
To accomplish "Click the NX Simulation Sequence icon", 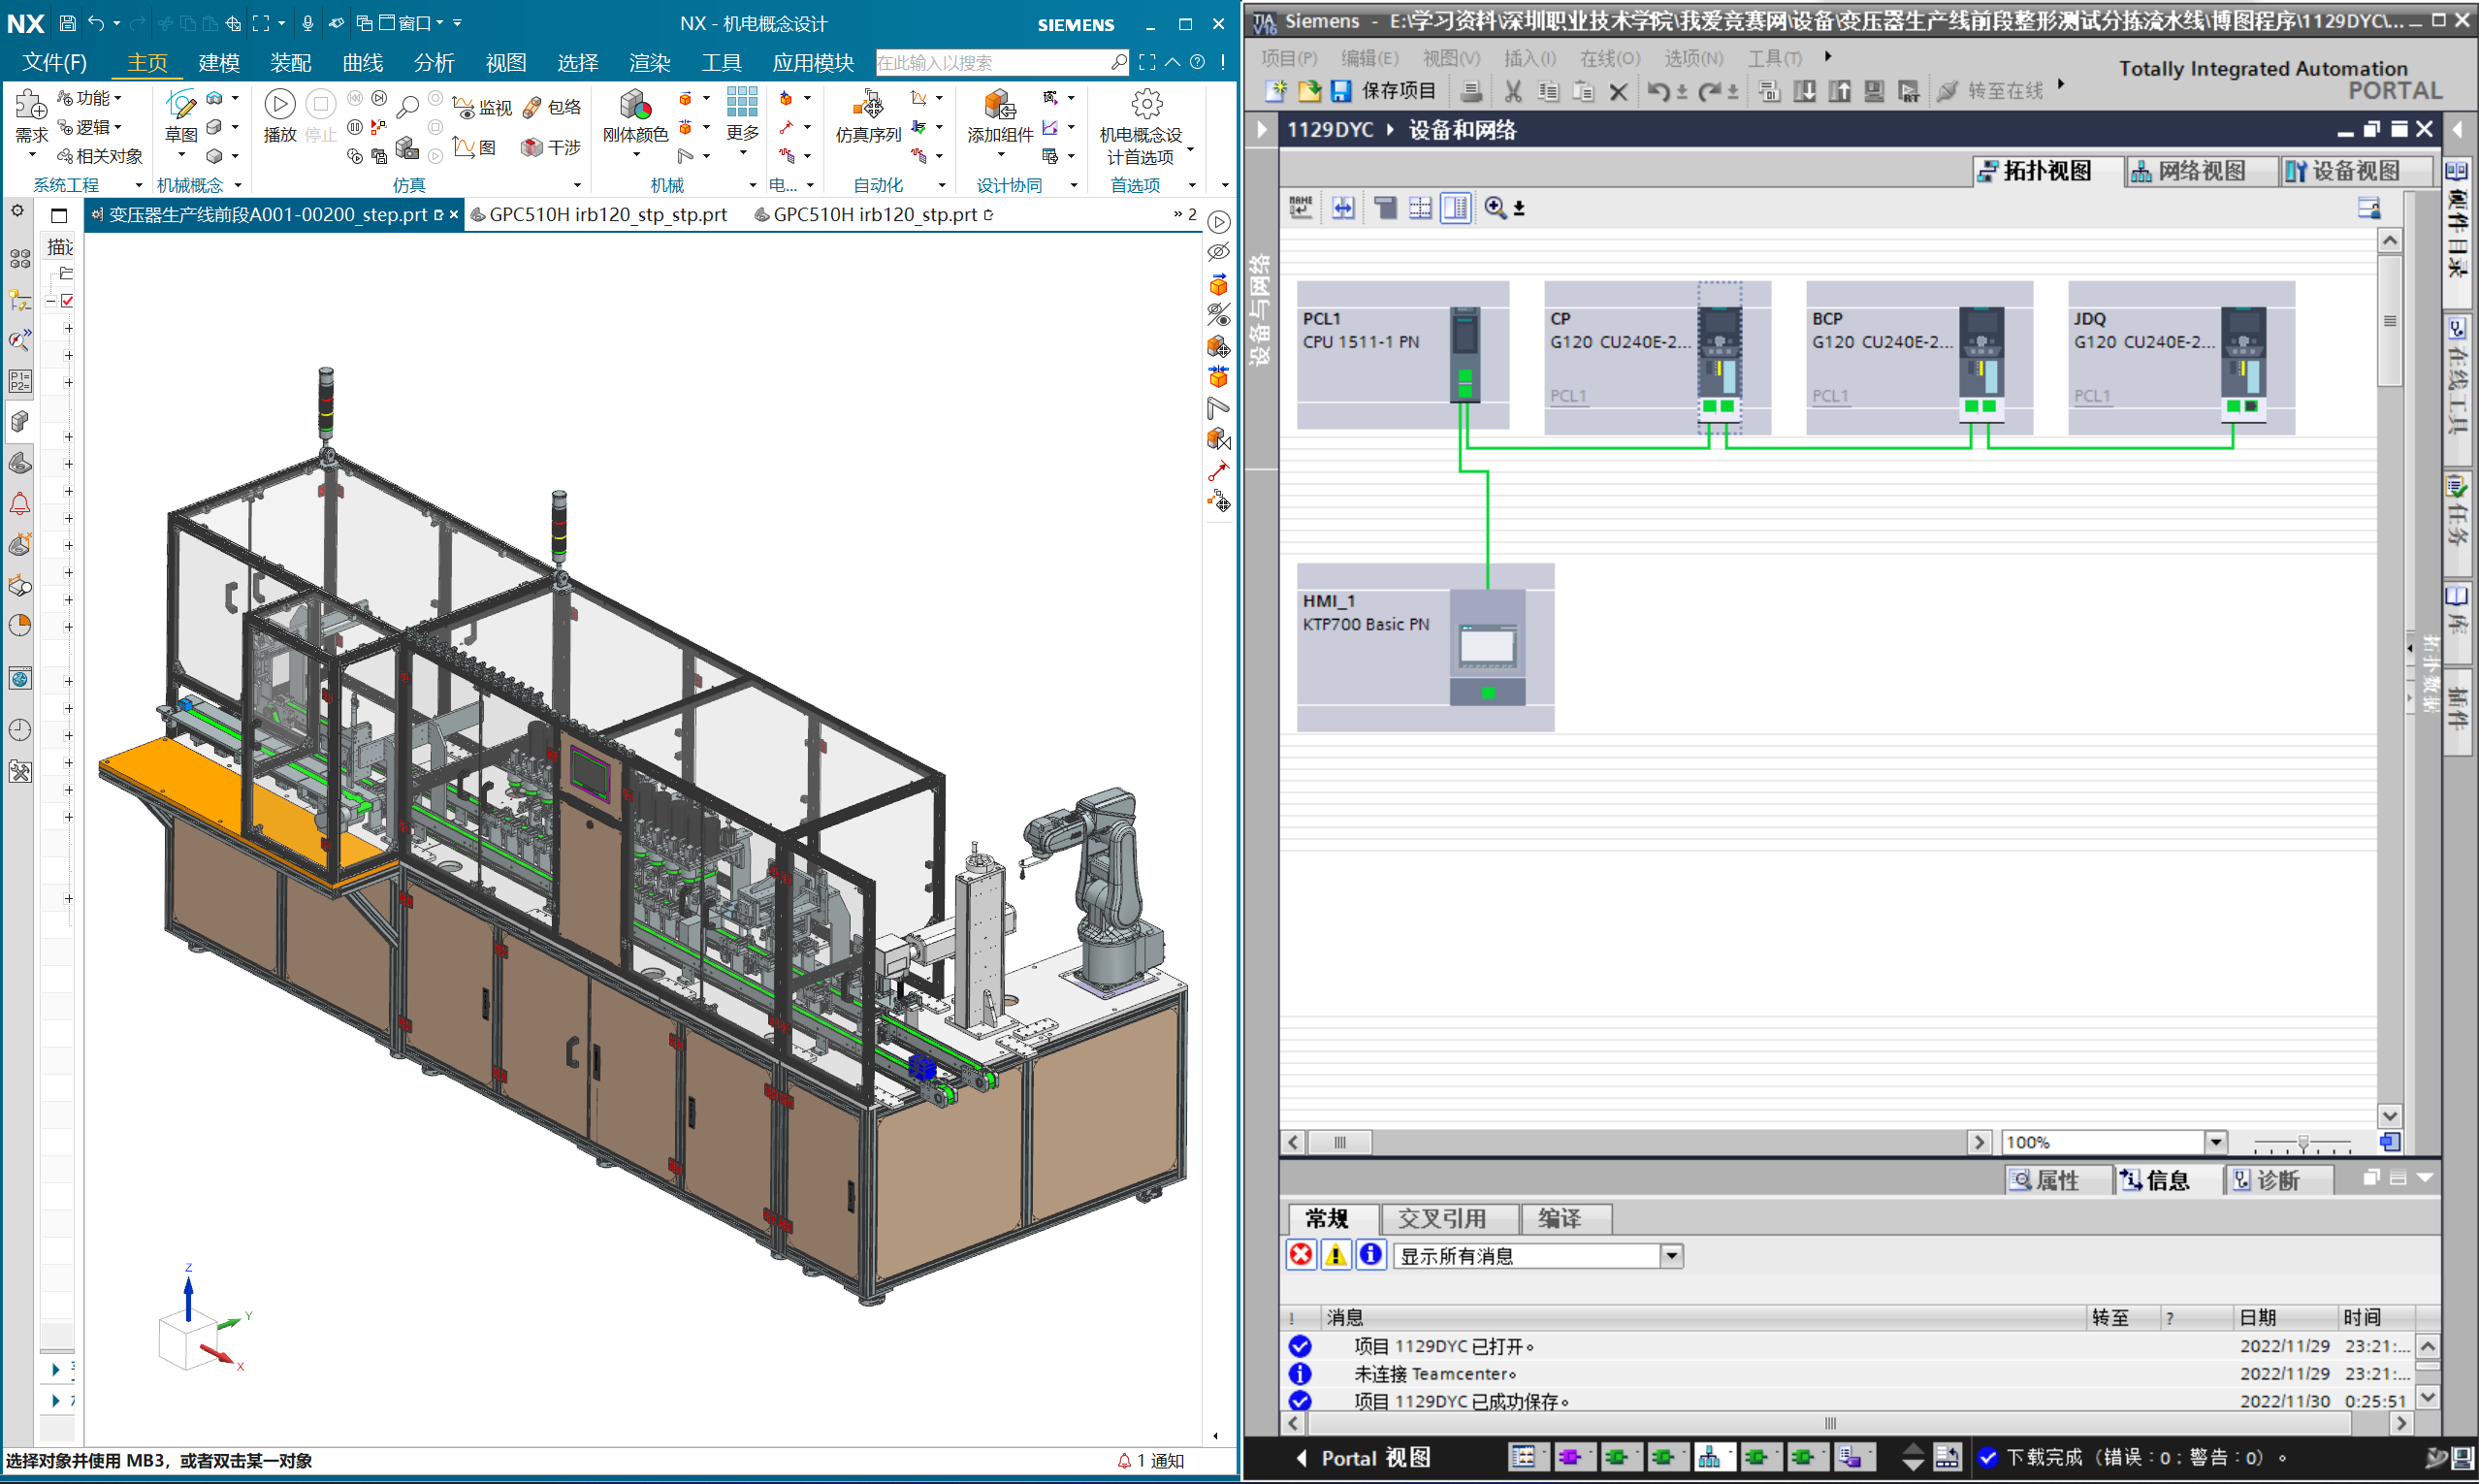I will click(x=868, y=104).
